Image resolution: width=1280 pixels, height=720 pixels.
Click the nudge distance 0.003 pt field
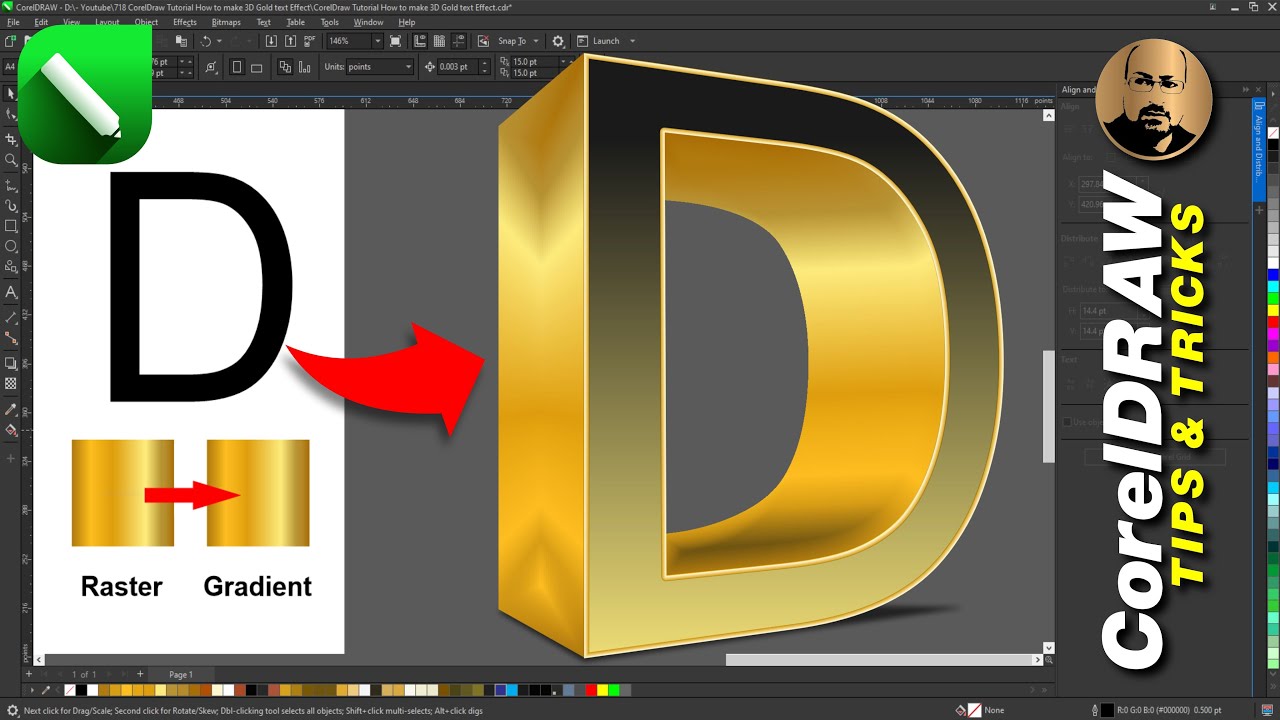pos(457,67)
